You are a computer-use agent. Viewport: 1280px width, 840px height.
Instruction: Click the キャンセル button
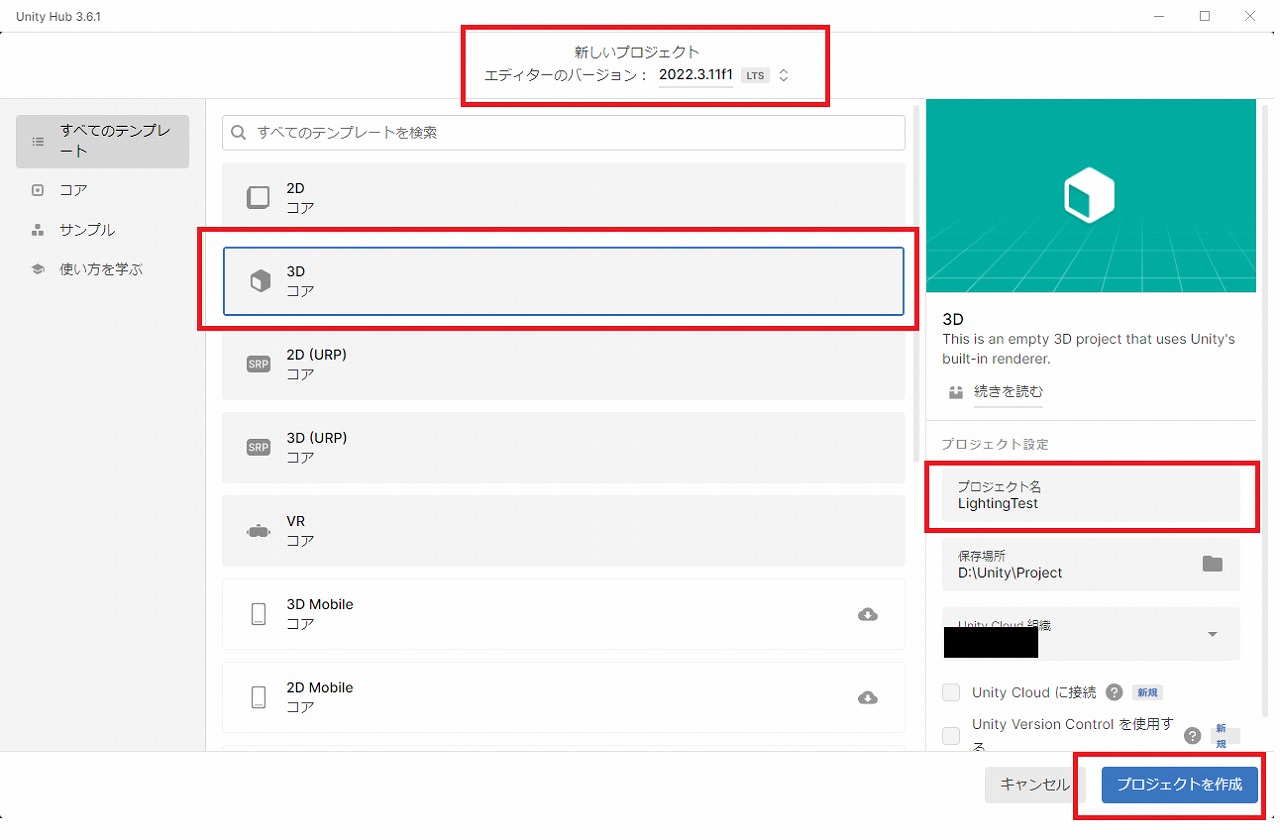point(1035,785)
